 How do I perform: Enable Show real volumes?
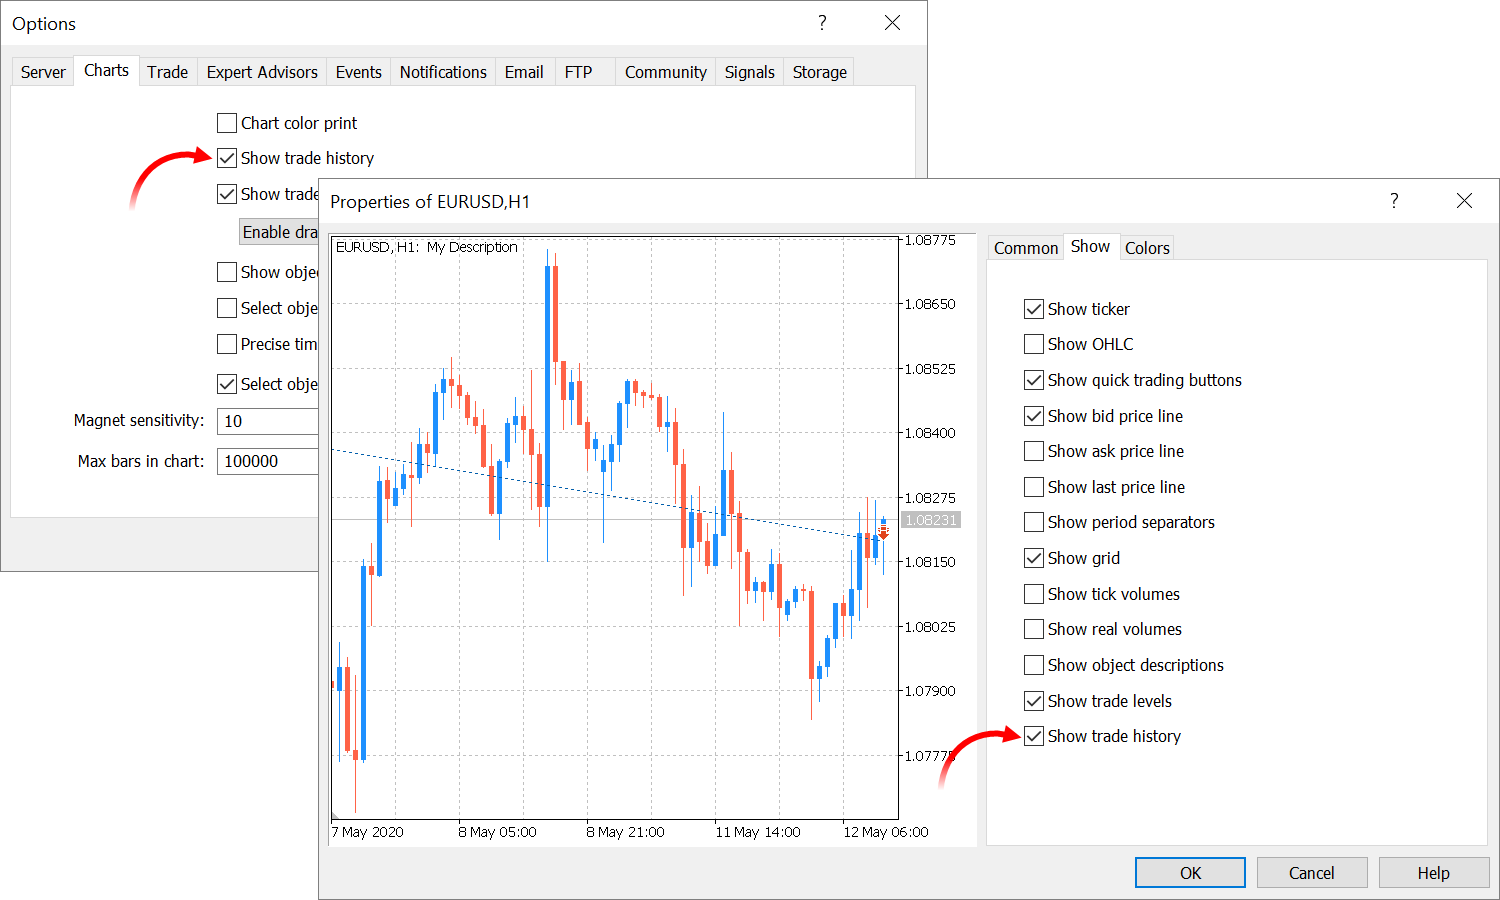point(1034,629)
